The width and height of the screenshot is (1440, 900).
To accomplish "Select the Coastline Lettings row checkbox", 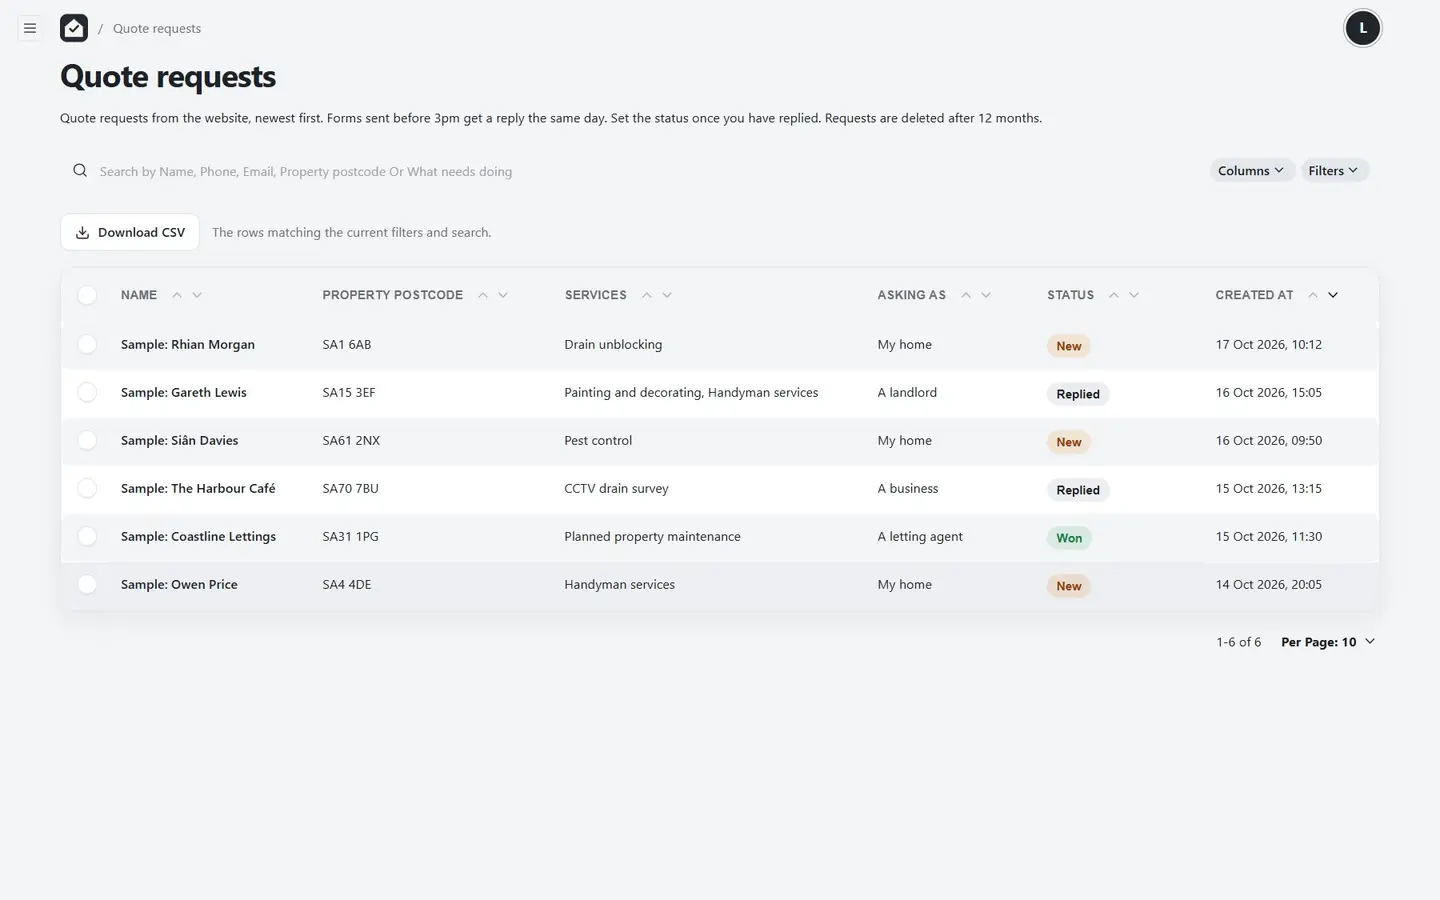I will tap(87, 536).
